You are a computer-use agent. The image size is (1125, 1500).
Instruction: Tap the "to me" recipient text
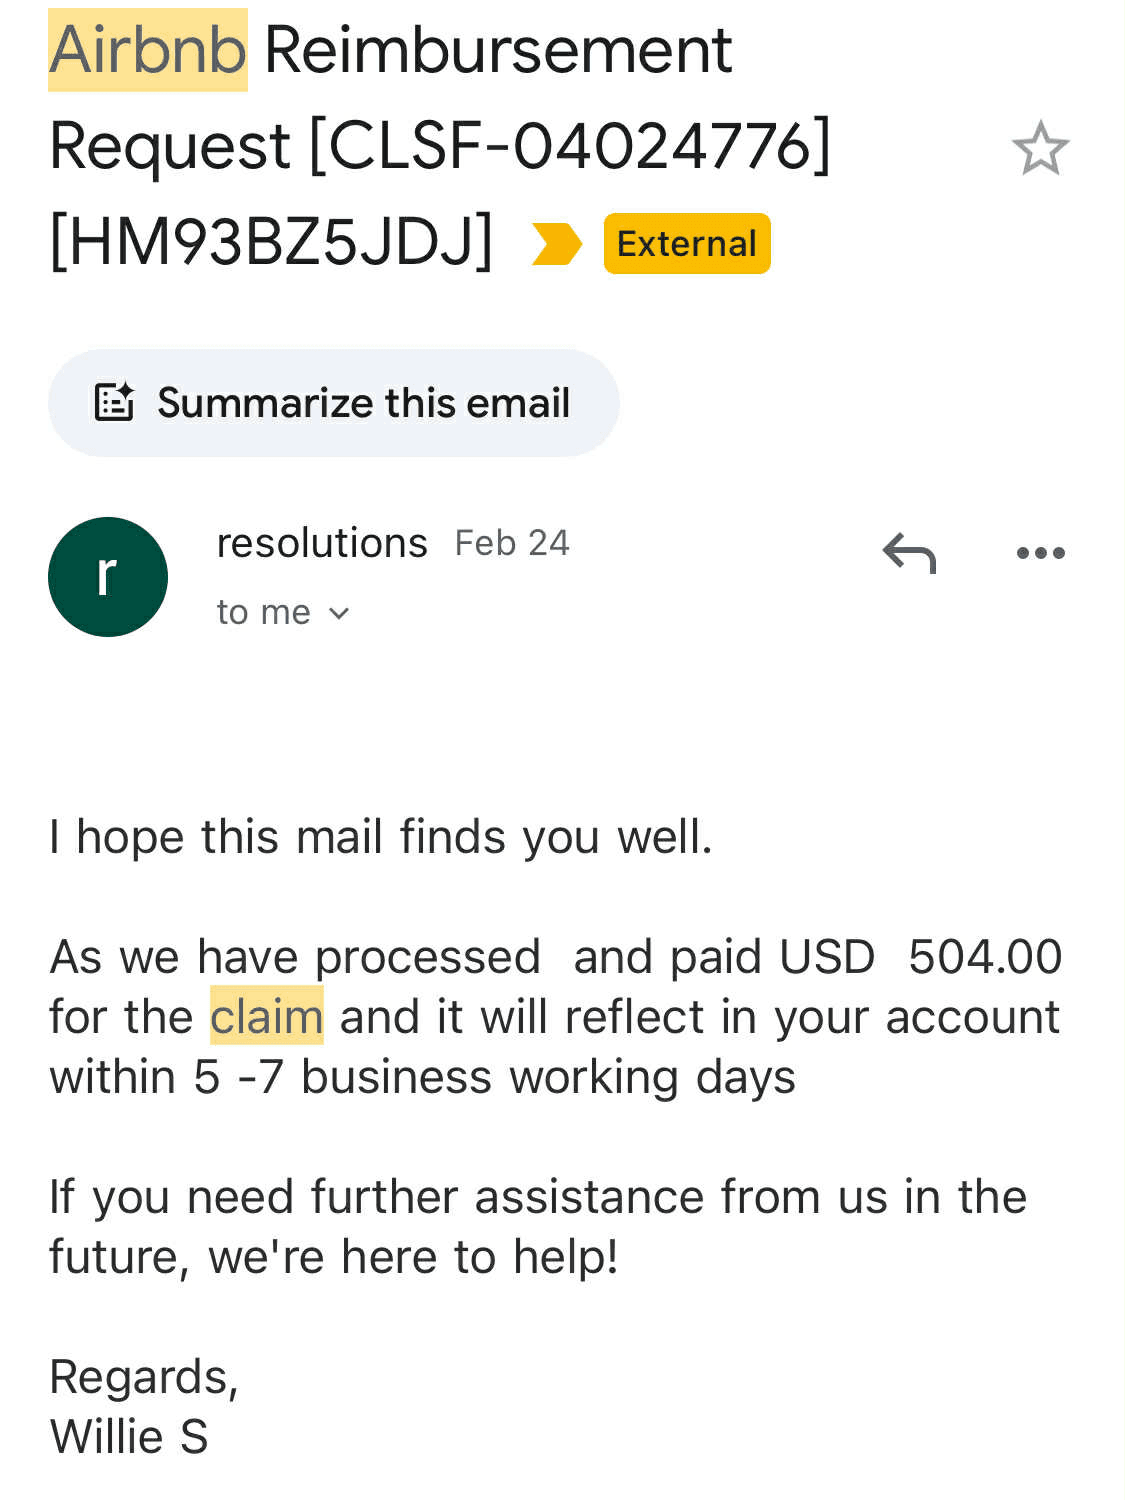tap(263, 612)
